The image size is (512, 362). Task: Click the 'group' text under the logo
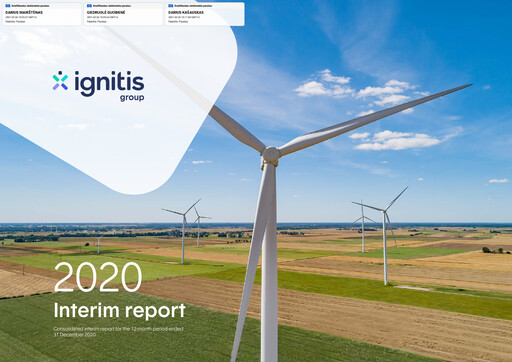click(x=132, y=98)
